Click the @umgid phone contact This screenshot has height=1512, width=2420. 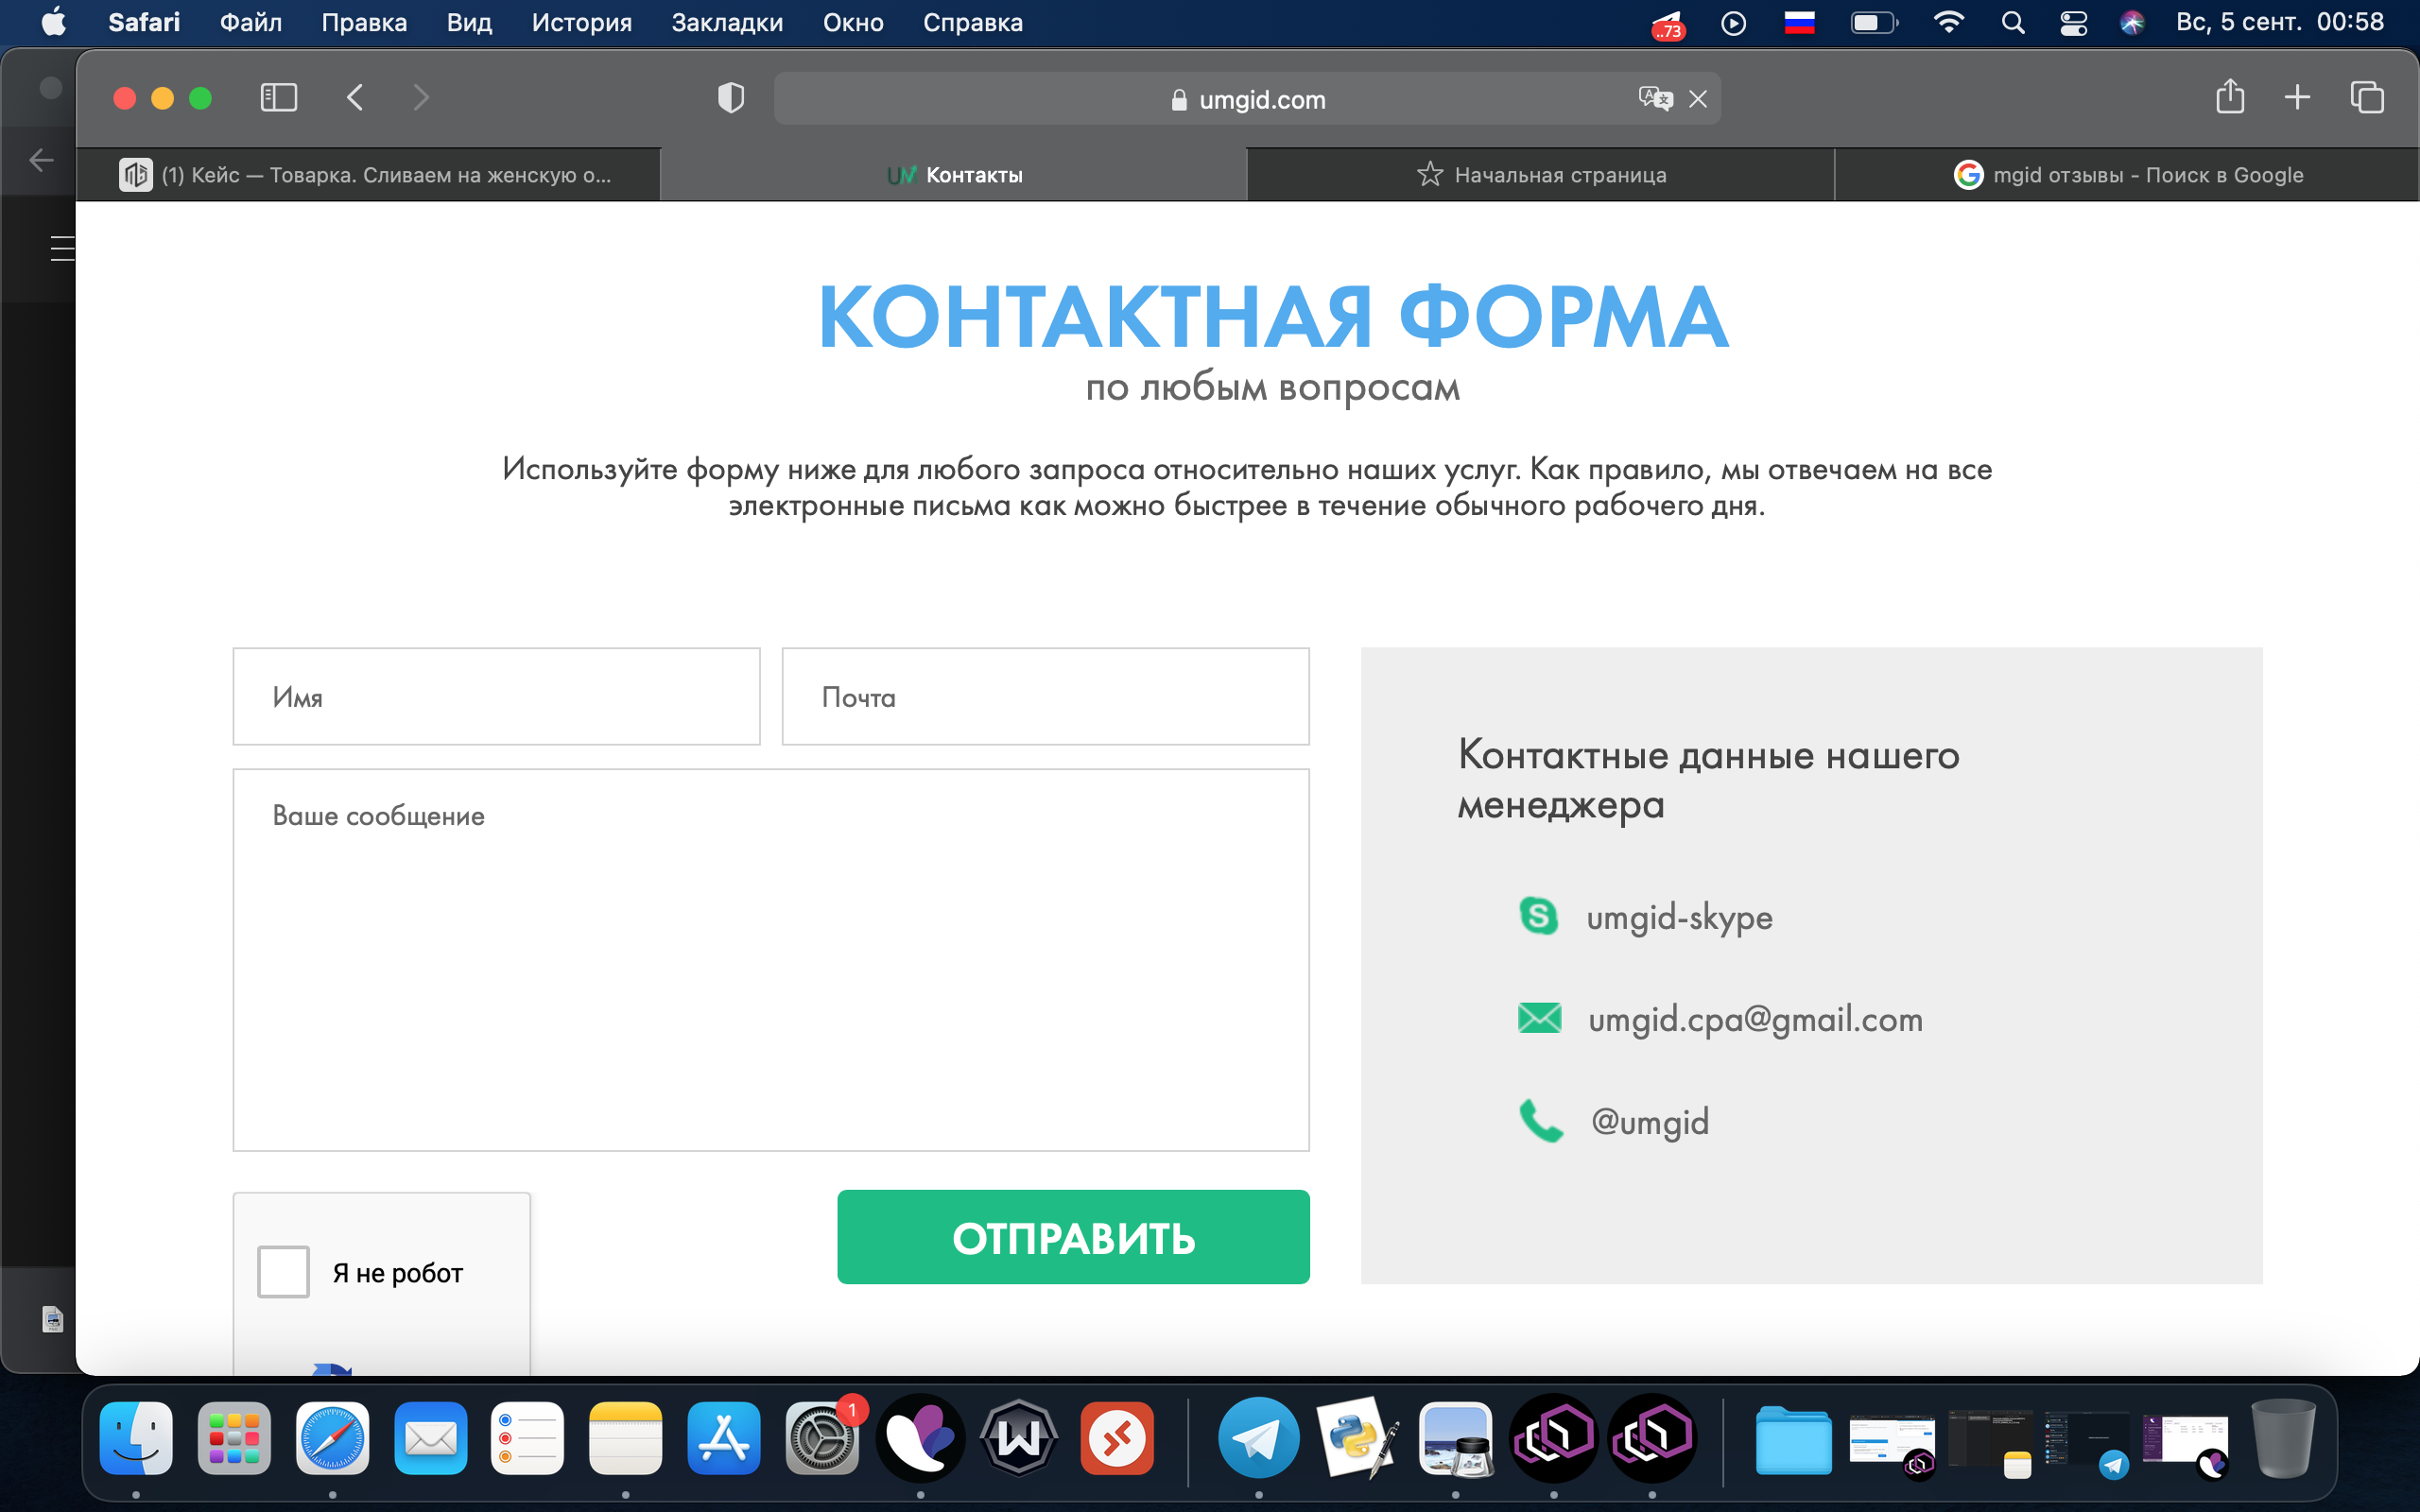(1649, 1121)
